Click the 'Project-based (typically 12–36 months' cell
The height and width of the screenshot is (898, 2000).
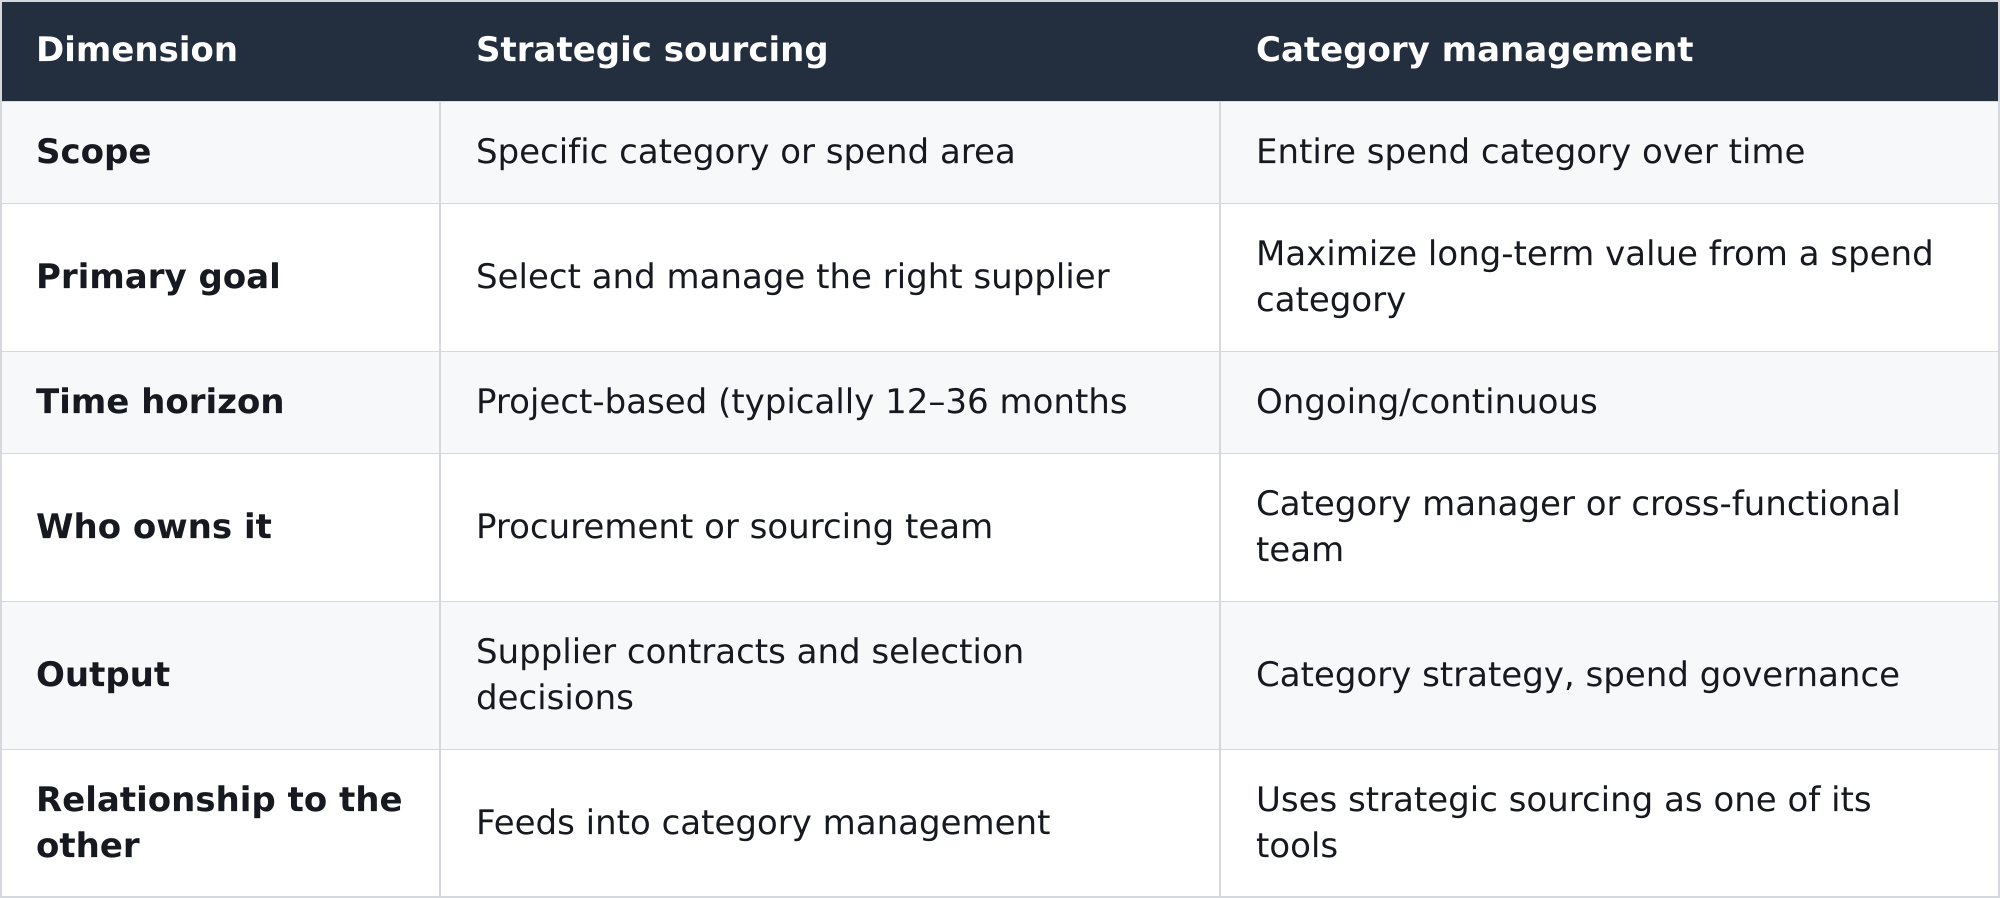tap(830, 402)
